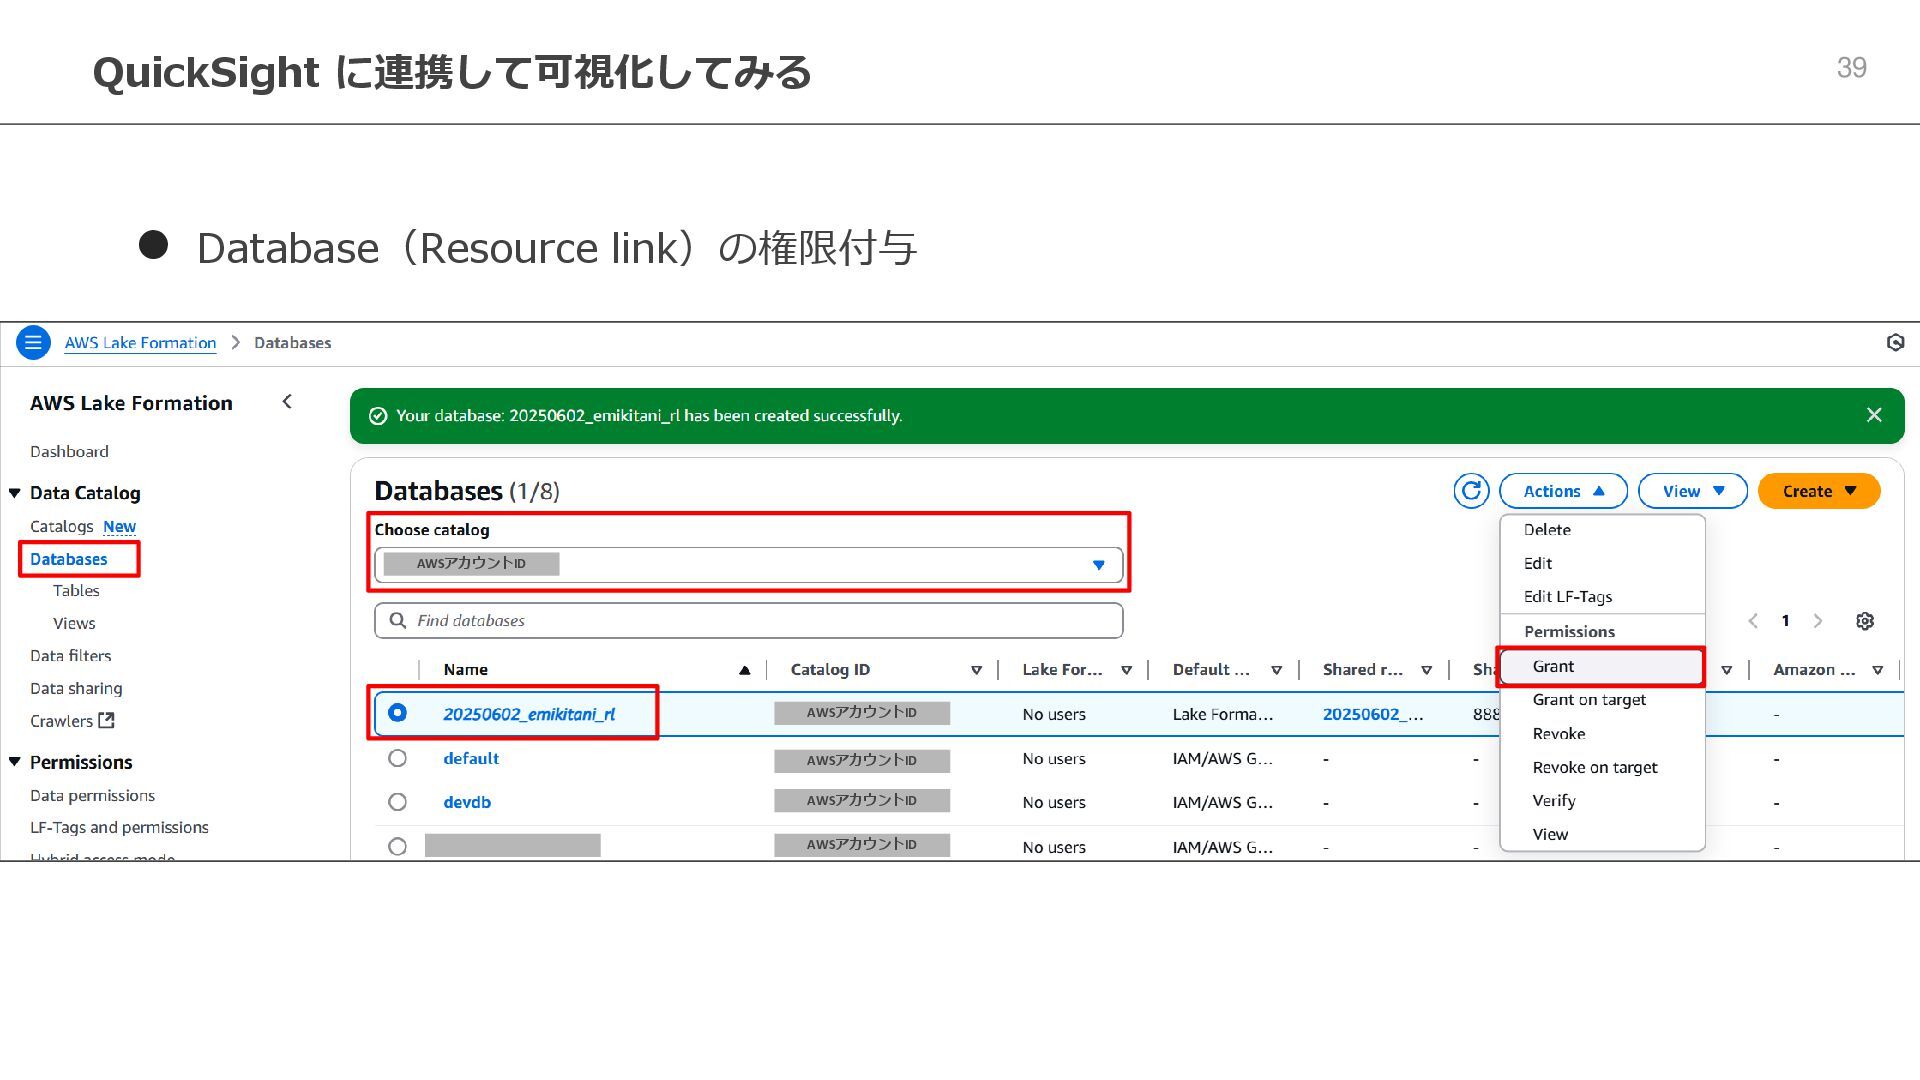The width and height of the screenshot is (1920, 1080).
Task: Open the AWS Lake Formation breadcrumb link
Action: coord(140,343)
